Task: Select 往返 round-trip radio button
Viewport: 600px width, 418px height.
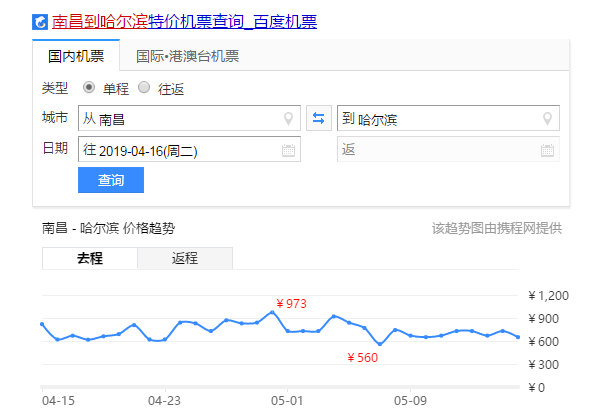Action: click(x=144, y=88)
